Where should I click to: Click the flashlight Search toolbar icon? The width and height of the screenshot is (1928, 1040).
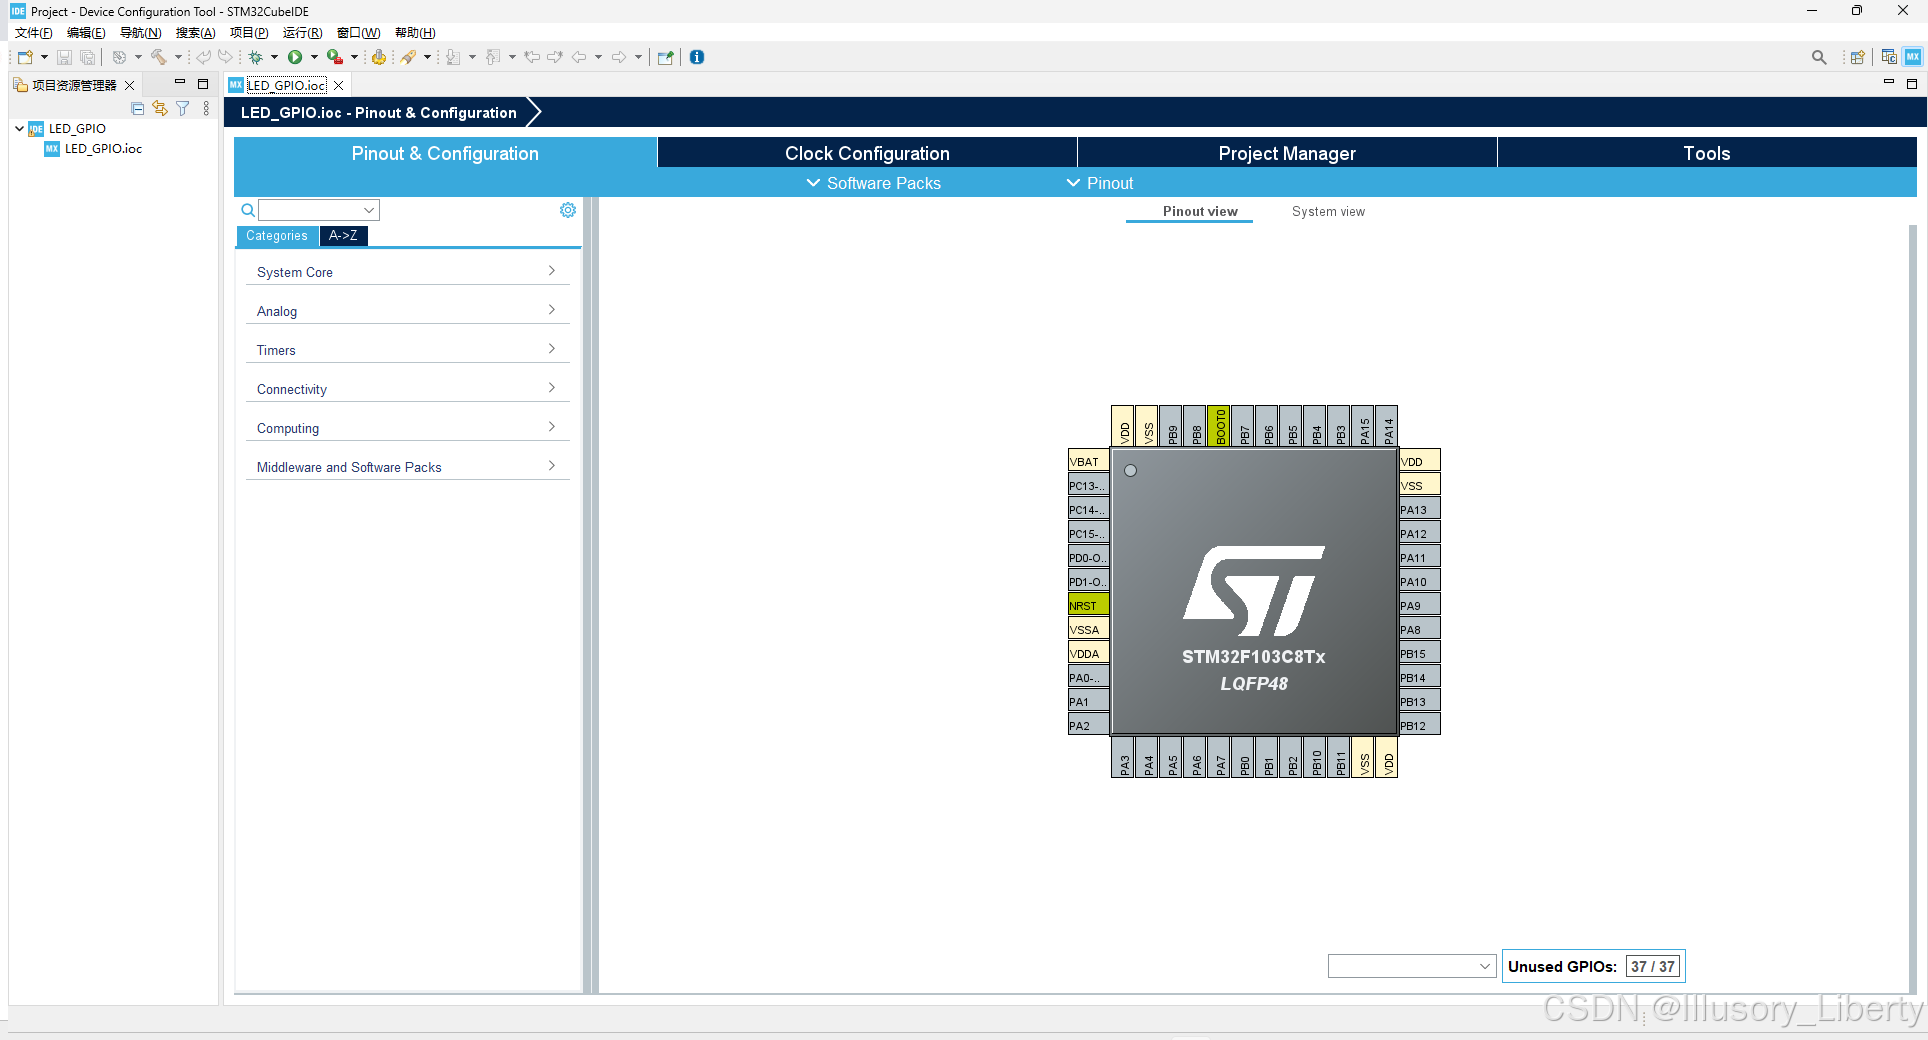408,57
